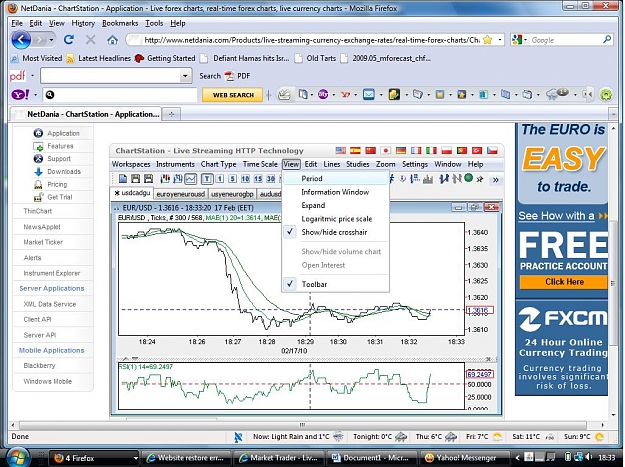Open tab list dropdown at tab bar end
625x467 pixels.
[613, 115]
